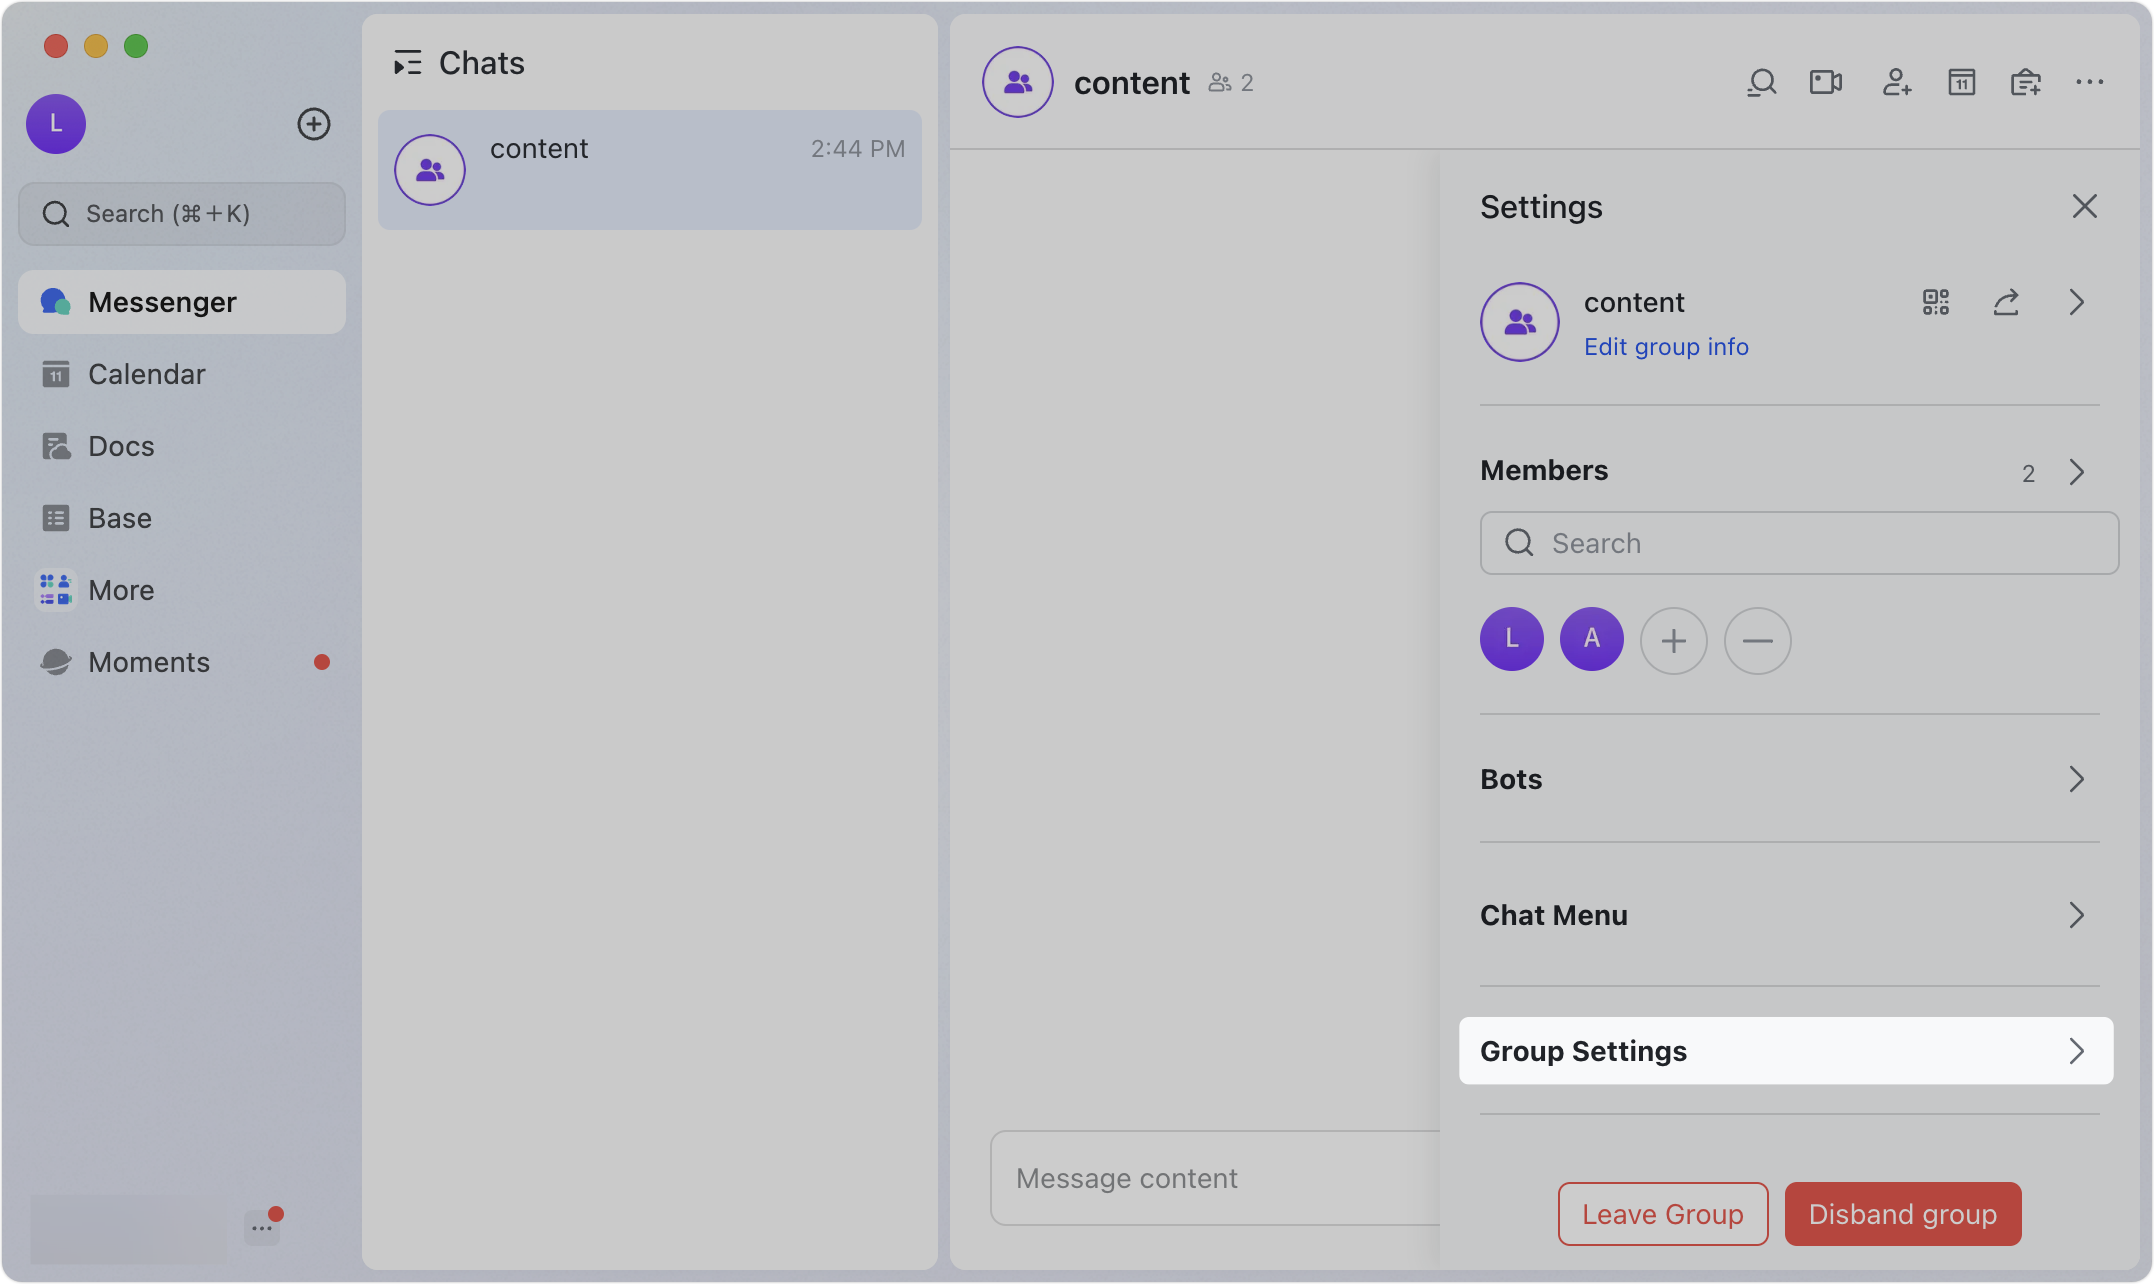
Task: Share the content group via the share arrow
Action: pyautogui.click(x=2006, y=302)
